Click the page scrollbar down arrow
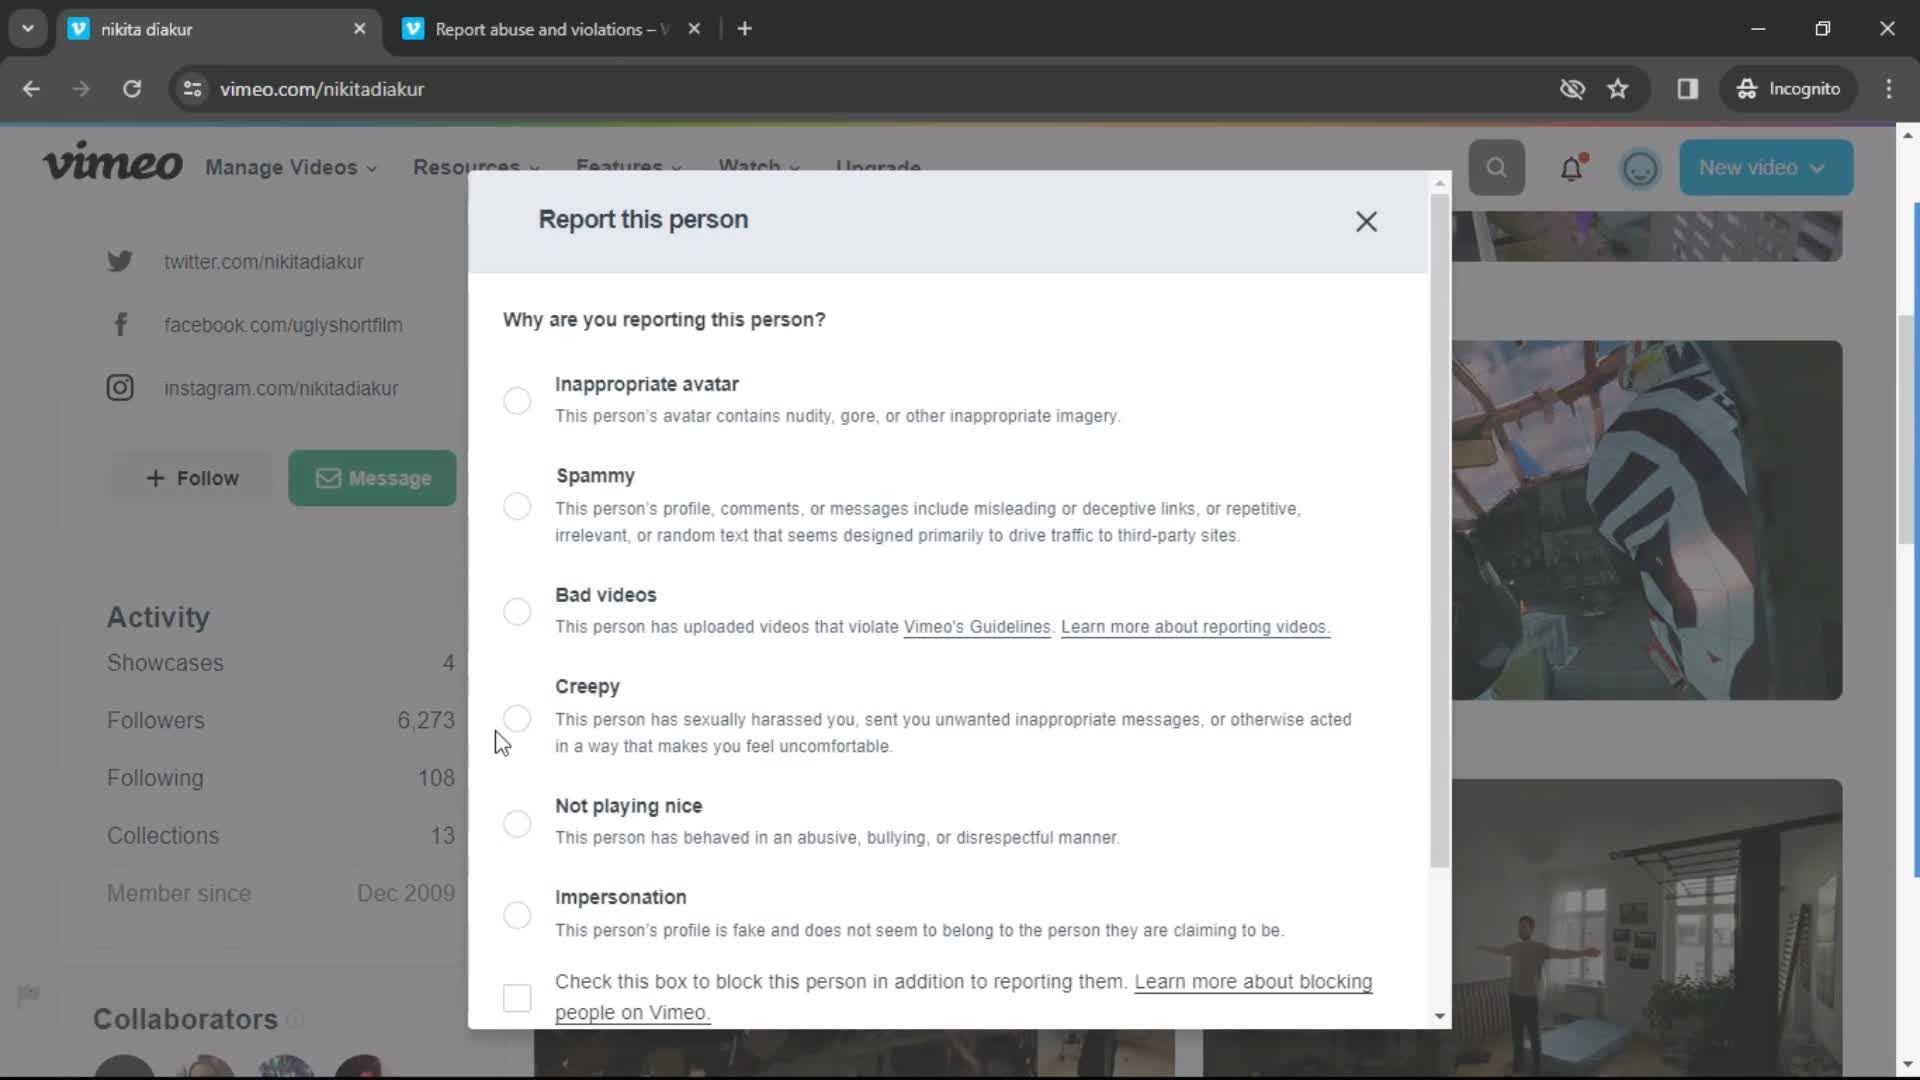 (x=1907, y=1064)
